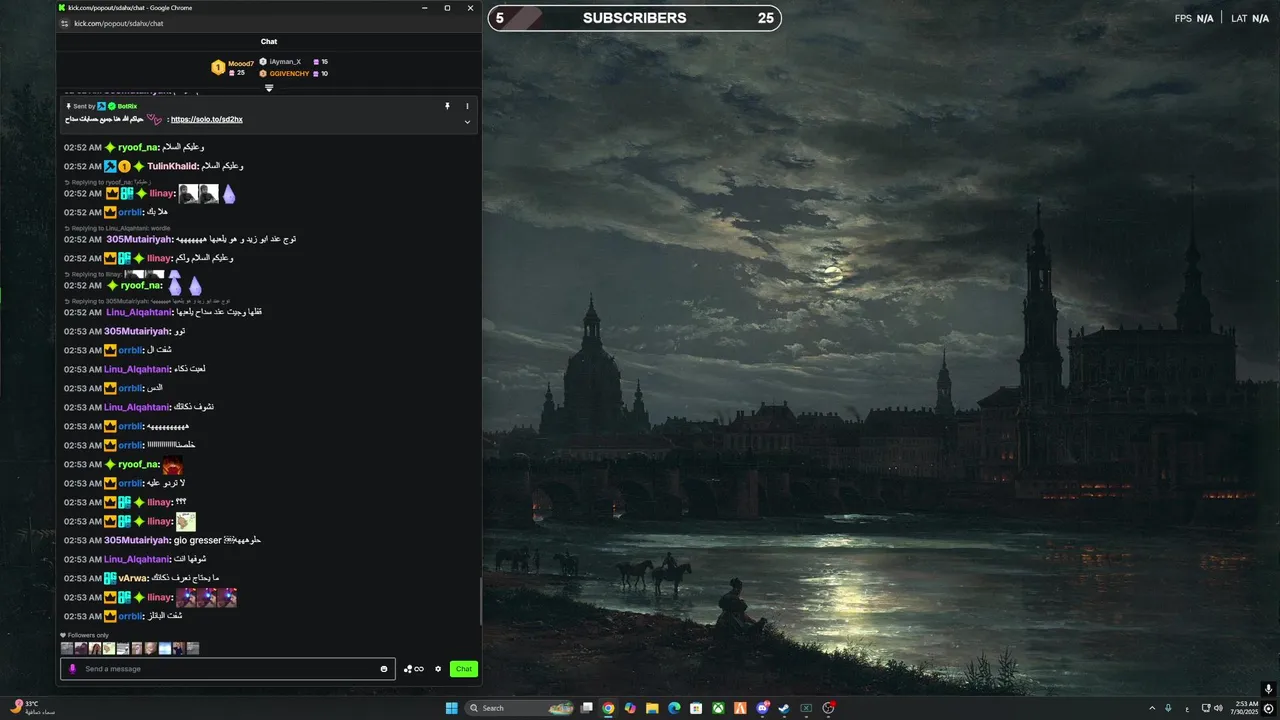Click the Chrome address bar URL

coord(118,23)
